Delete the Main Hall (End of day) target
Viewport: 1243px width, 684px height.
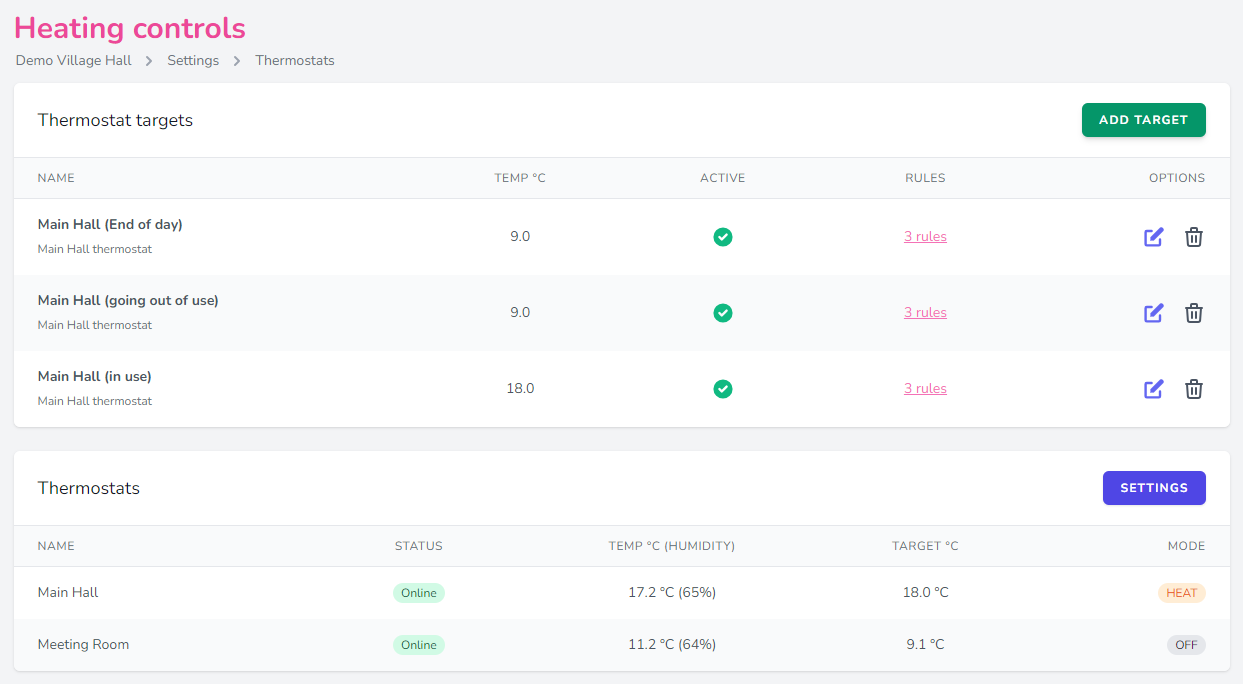coord(1193,237)
